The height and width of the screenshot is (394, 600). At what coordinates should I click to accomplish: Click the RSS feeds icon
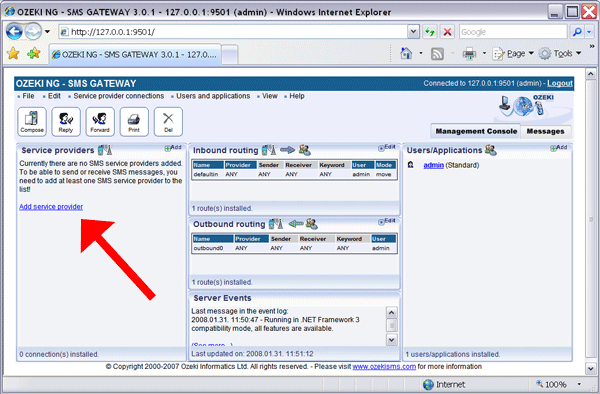[437, 54]
